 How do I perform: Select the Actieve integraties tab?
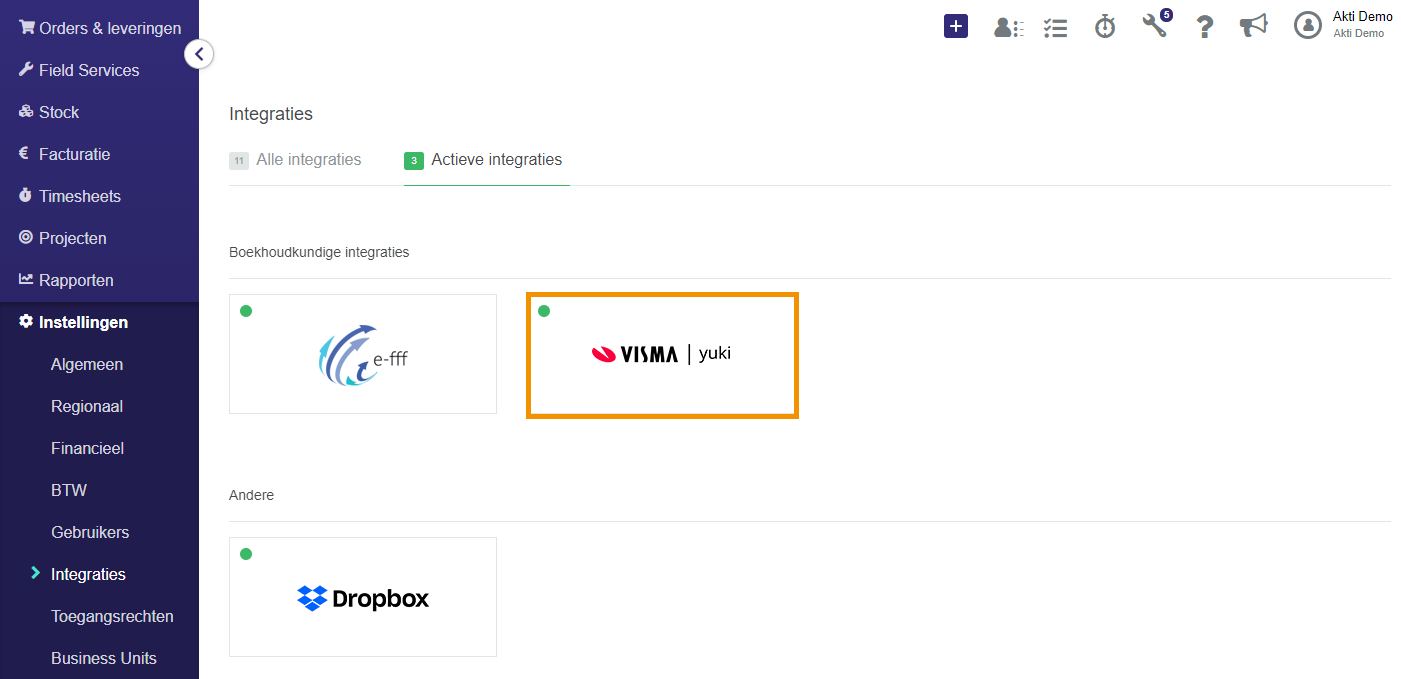pos(486,160)
